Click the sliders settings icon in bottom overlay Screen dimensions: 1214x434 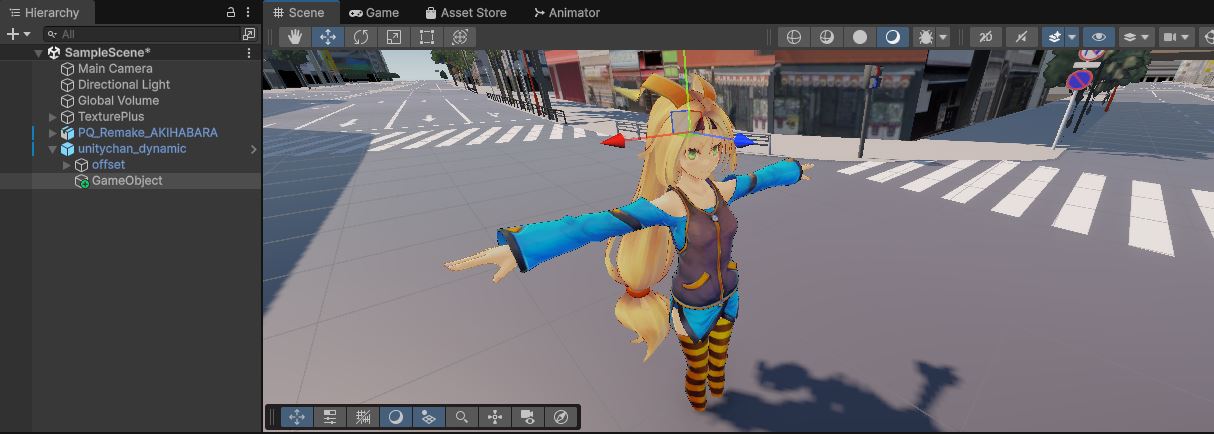(330, 417)
